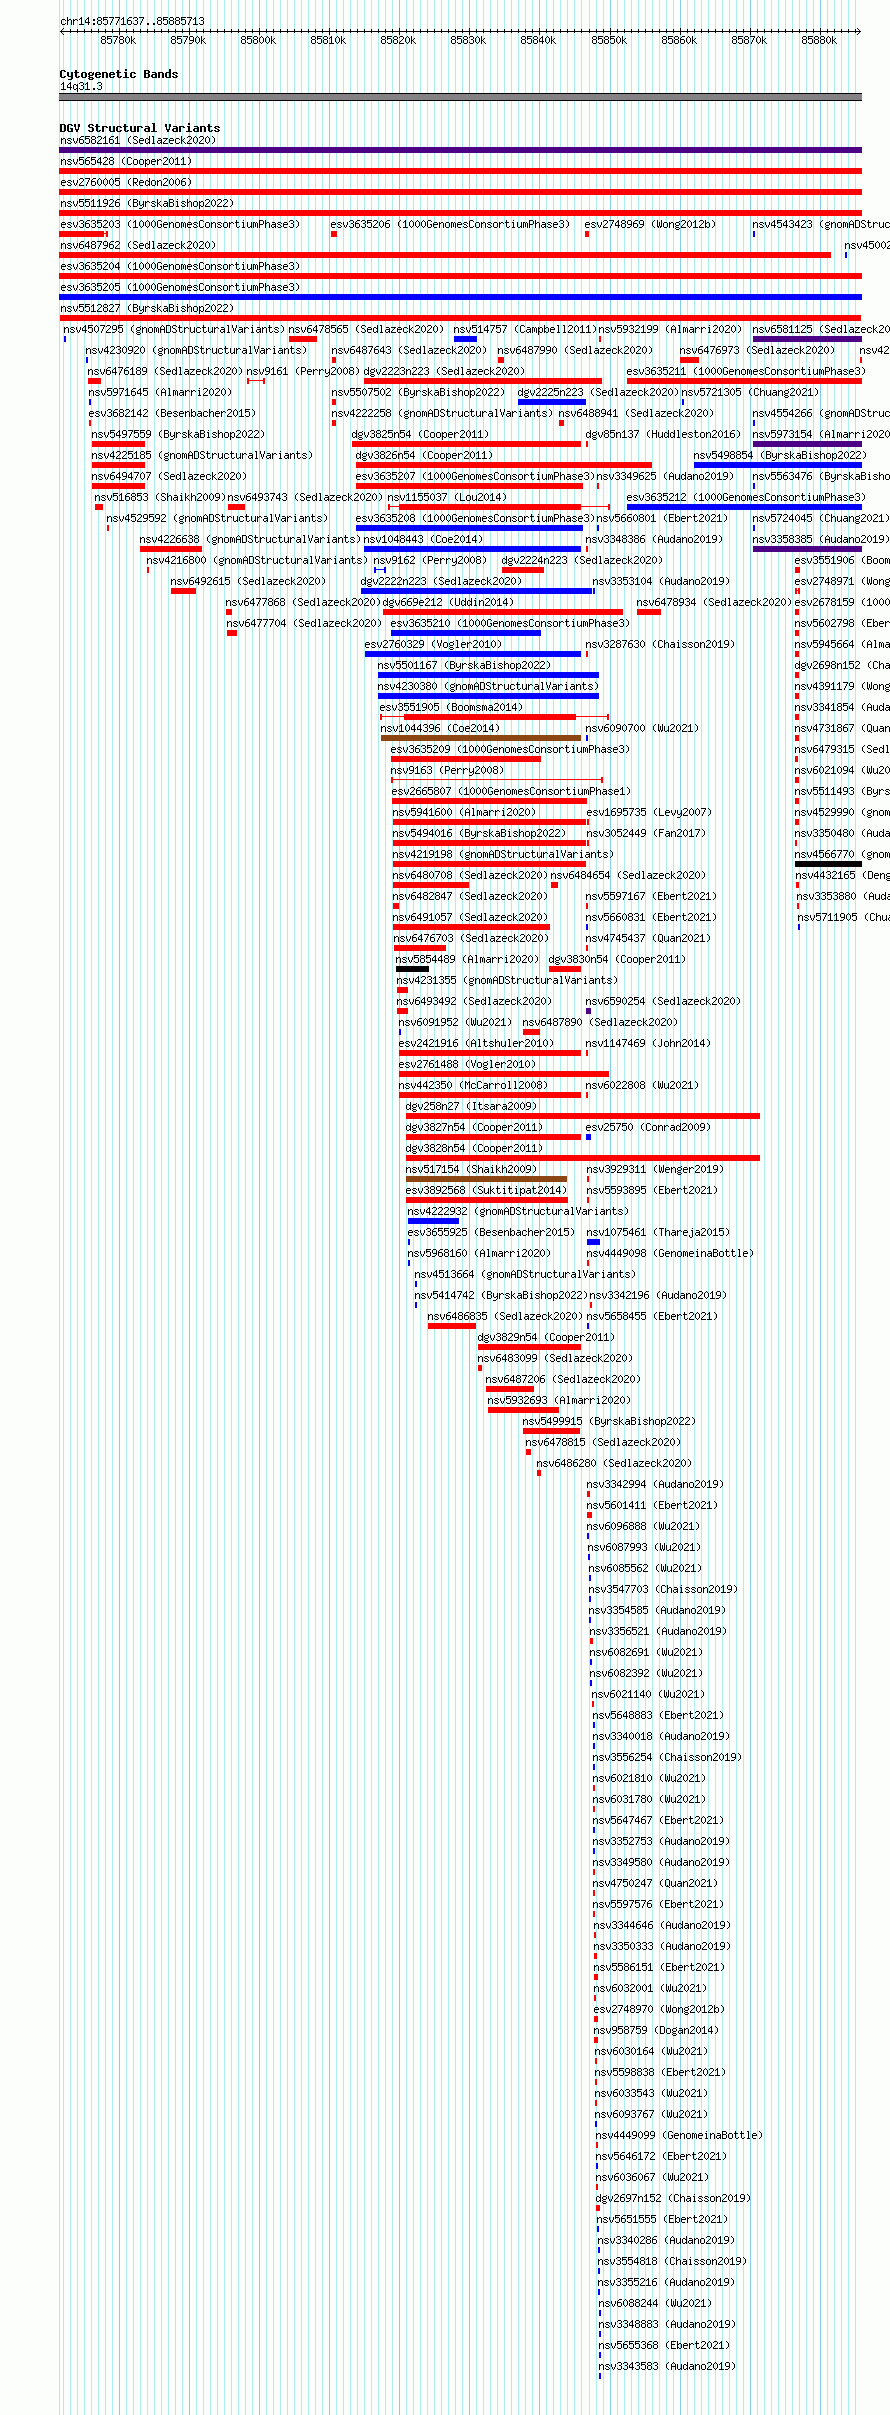Click the 14q31.3 cytogenetic band bar
This screenshot has width=890, height=2415.
point(460,97)
